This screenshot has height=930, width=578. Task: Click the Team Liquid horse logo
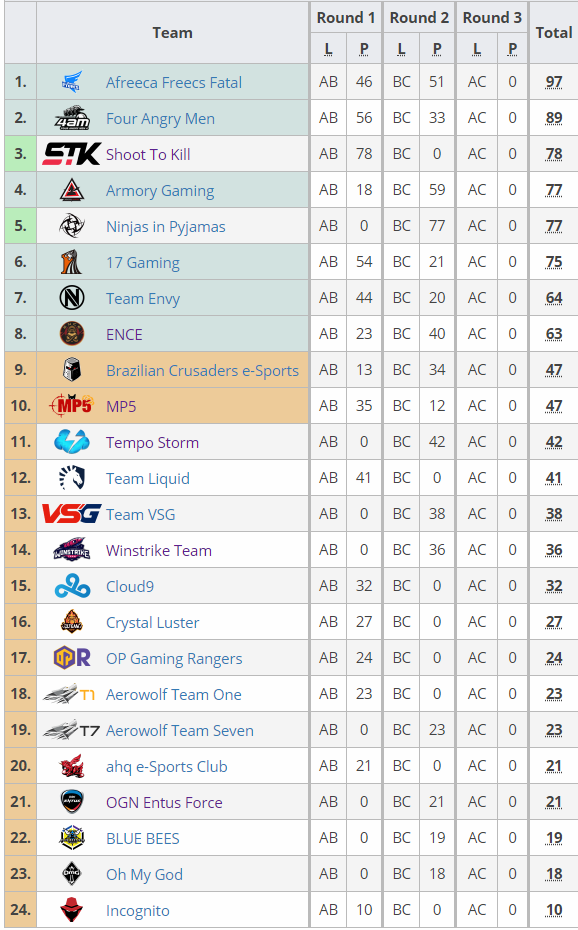[x=72, y=478]
